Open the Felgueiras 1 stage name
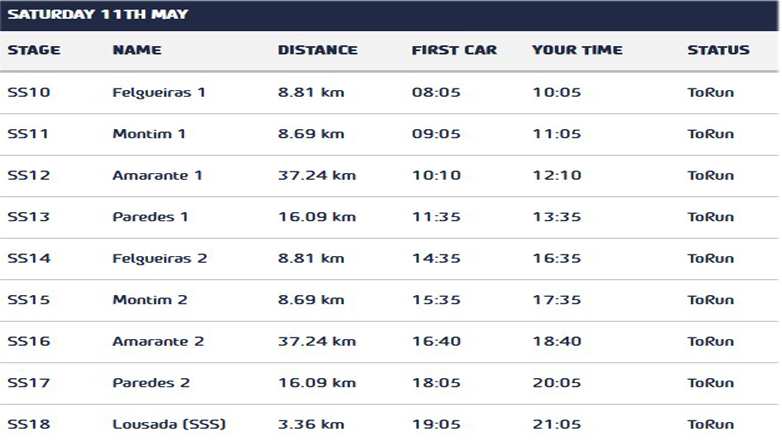The image size is (782, 440). [159, 93]
